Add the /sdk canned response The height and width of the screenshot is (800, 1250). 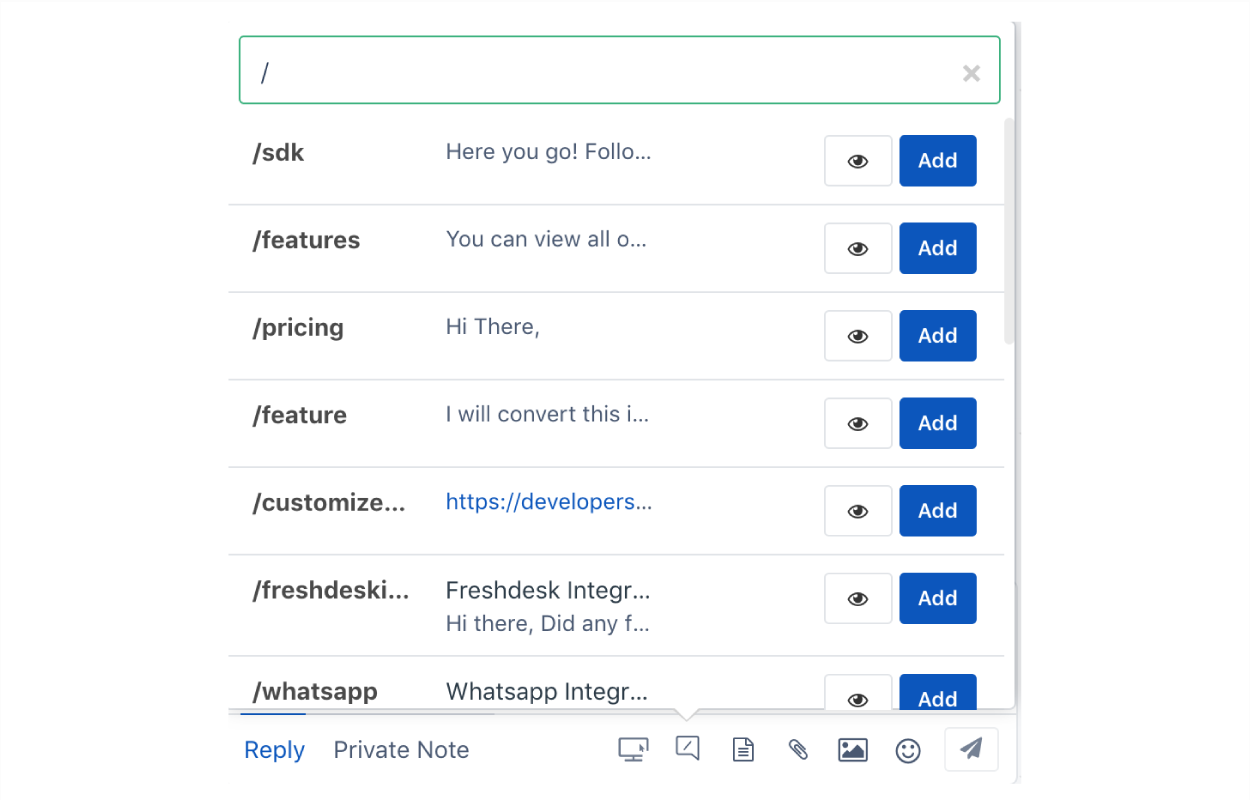click(937, 161)
